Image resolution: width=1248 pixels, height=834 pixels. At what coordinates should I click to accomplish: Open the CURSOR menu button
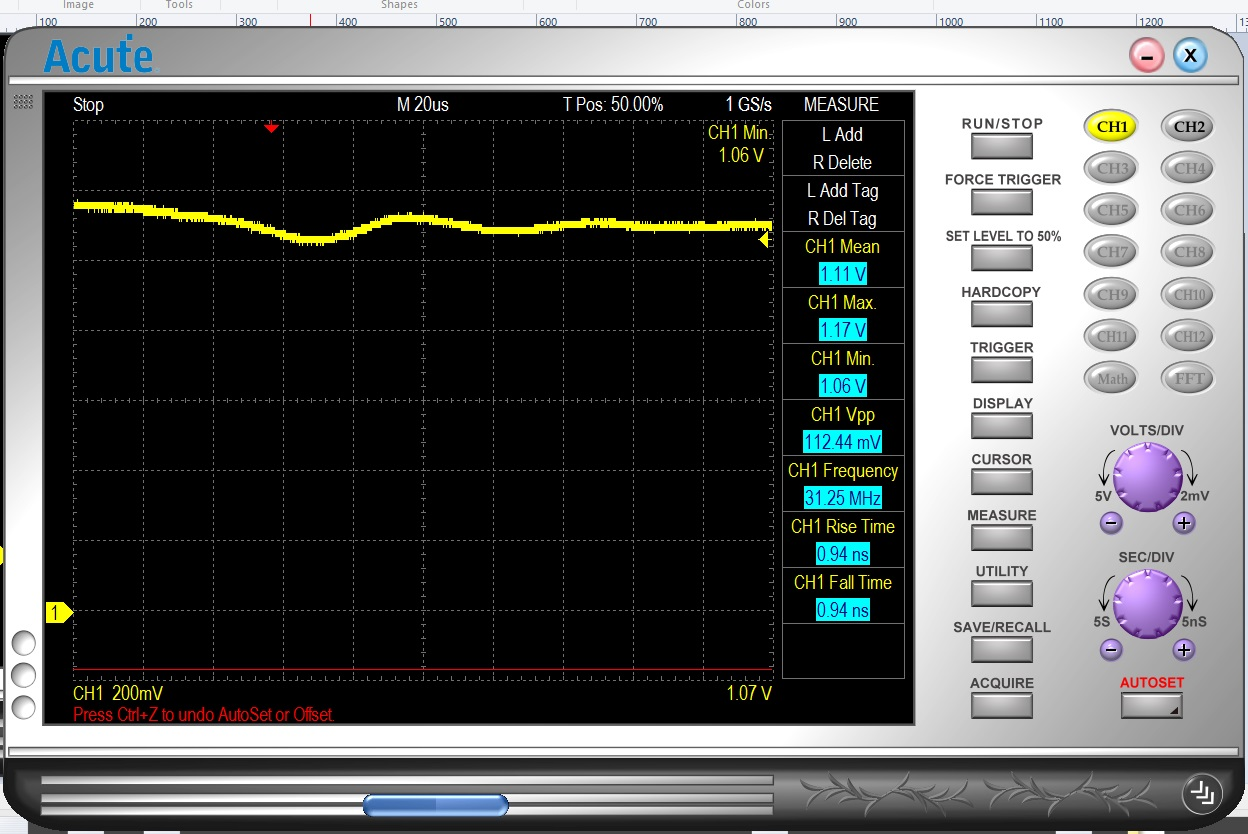tap(1002, 482)
